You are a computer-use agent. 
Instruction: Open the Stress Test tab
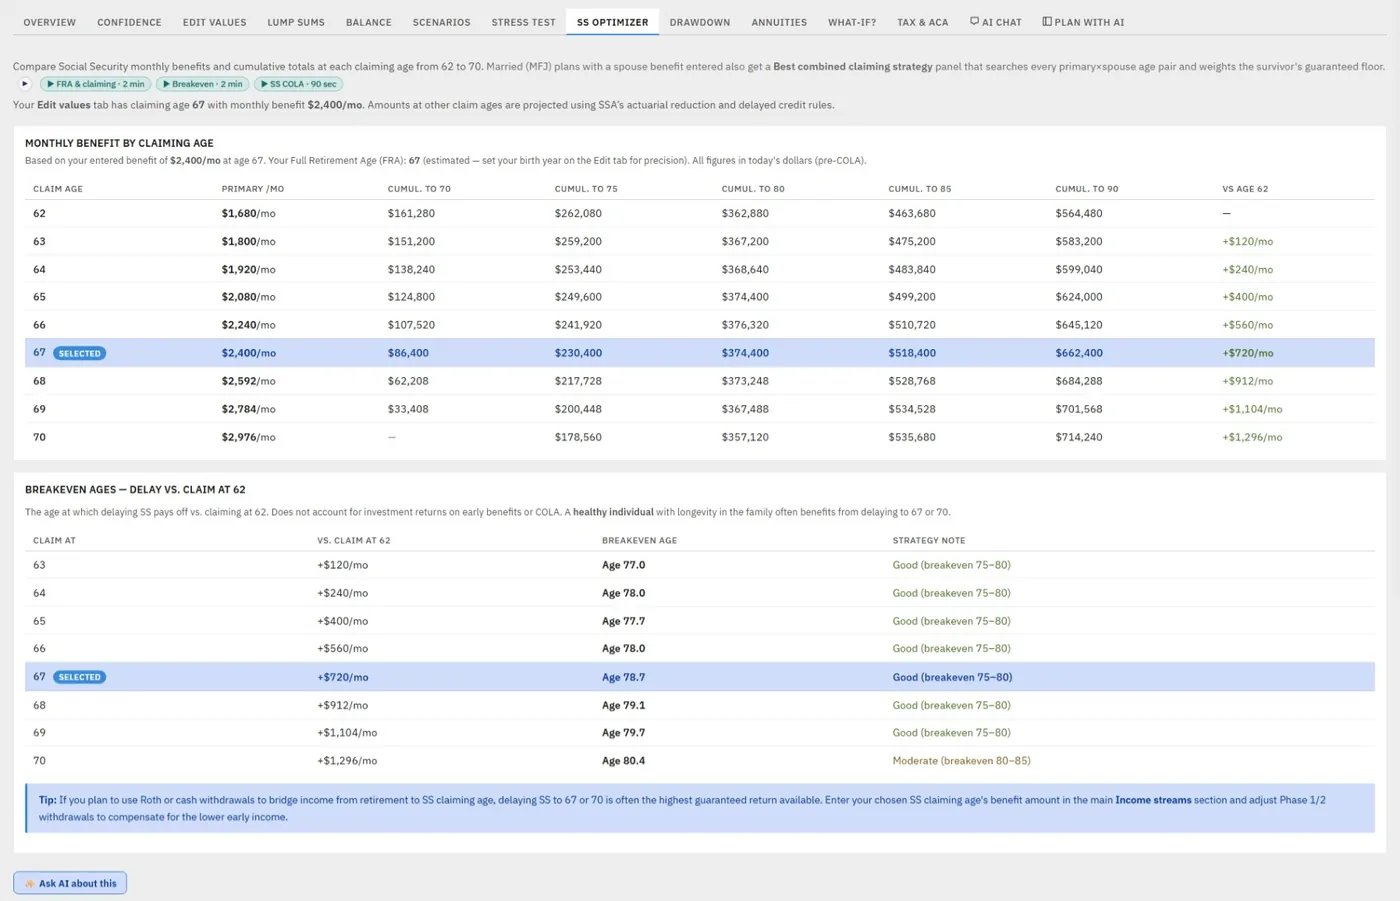(x=523, y=22)
